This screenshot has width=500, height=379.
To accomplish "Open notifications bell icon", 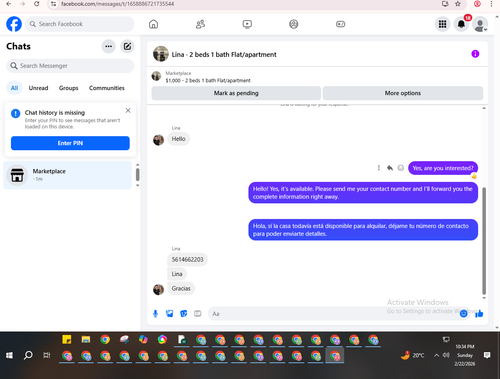I will click(461, 24).
